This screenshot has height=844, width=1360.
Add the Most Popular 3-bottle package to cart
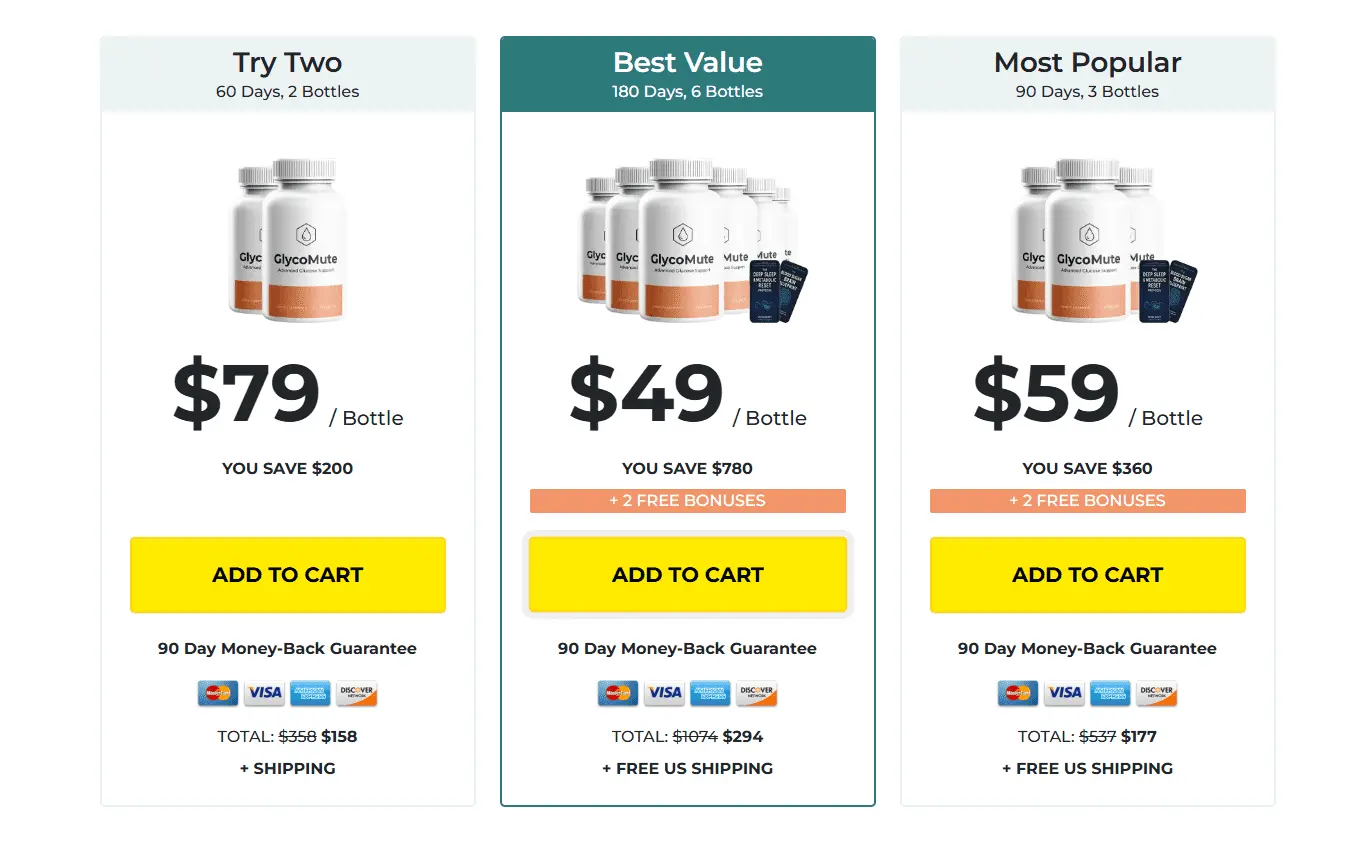[1088, 575]
